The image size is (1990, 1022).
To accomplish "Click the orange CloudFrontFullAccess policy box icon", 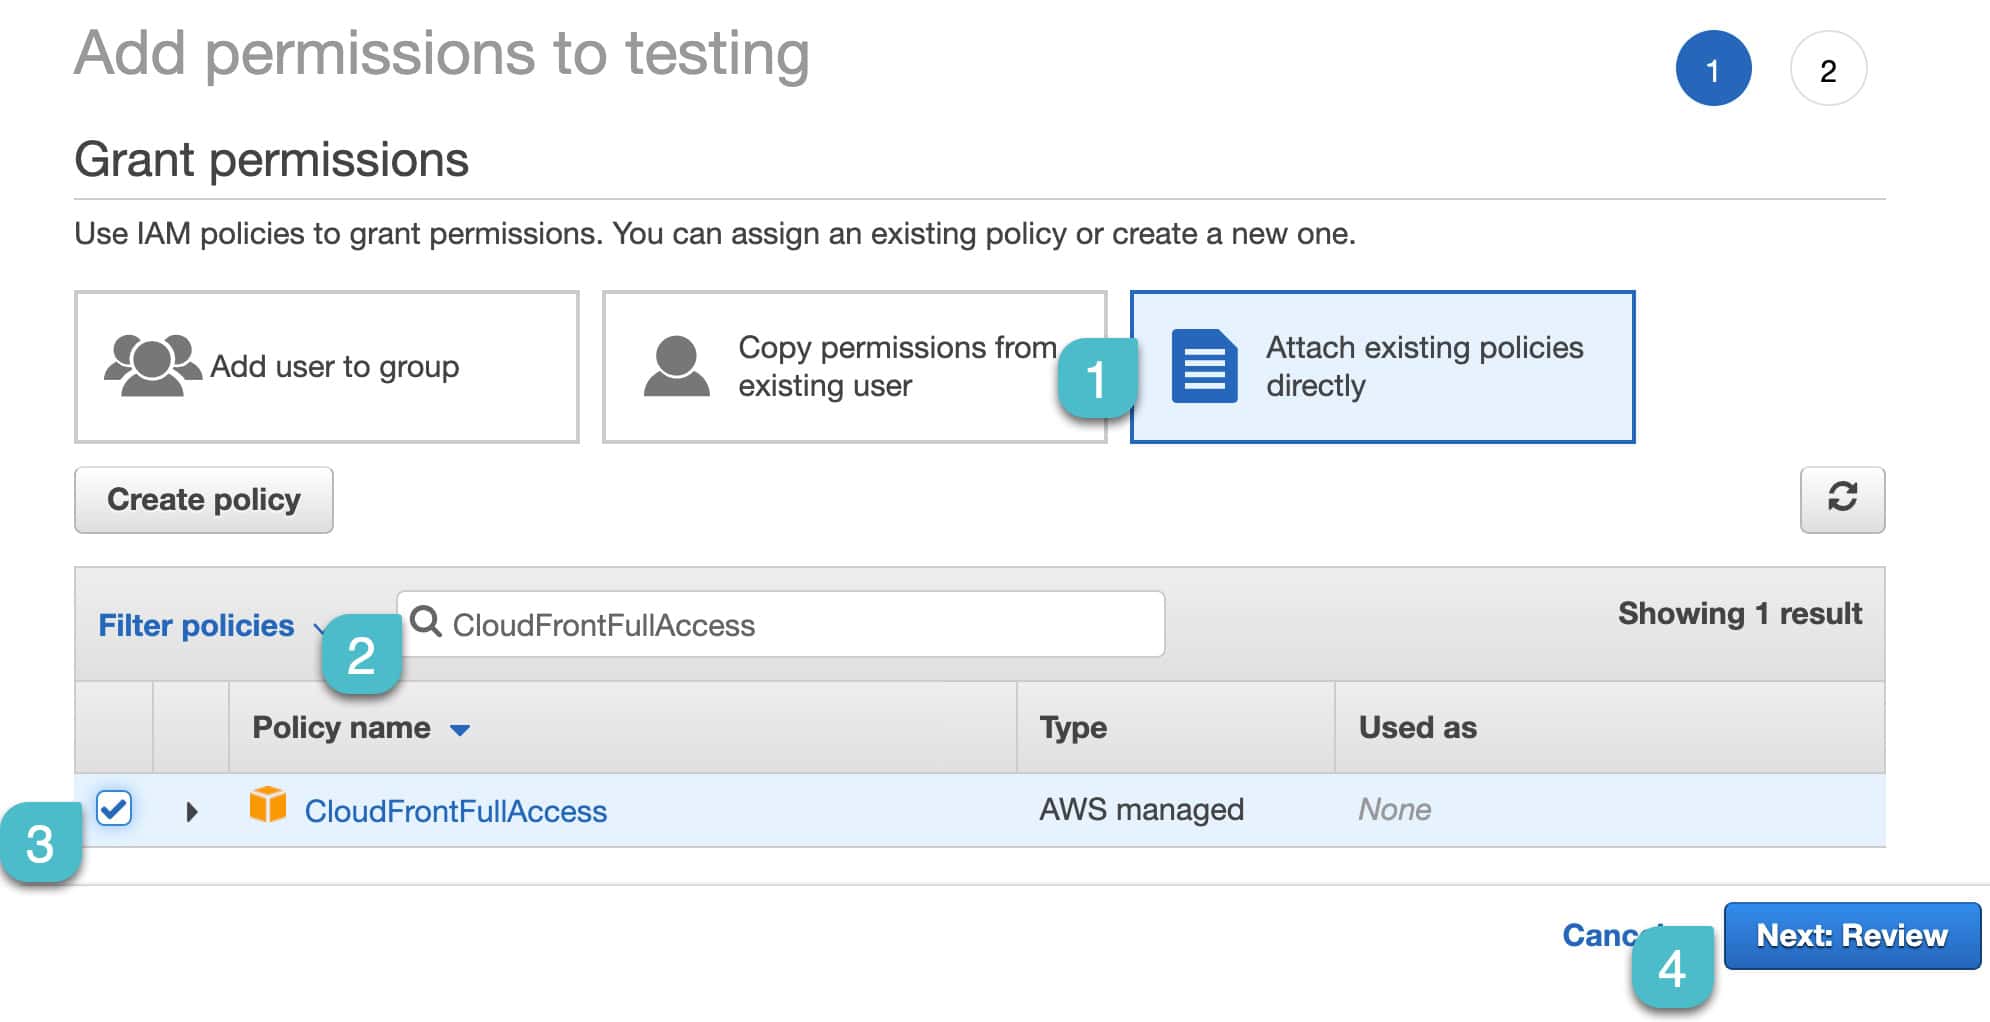I will point(268,804).
